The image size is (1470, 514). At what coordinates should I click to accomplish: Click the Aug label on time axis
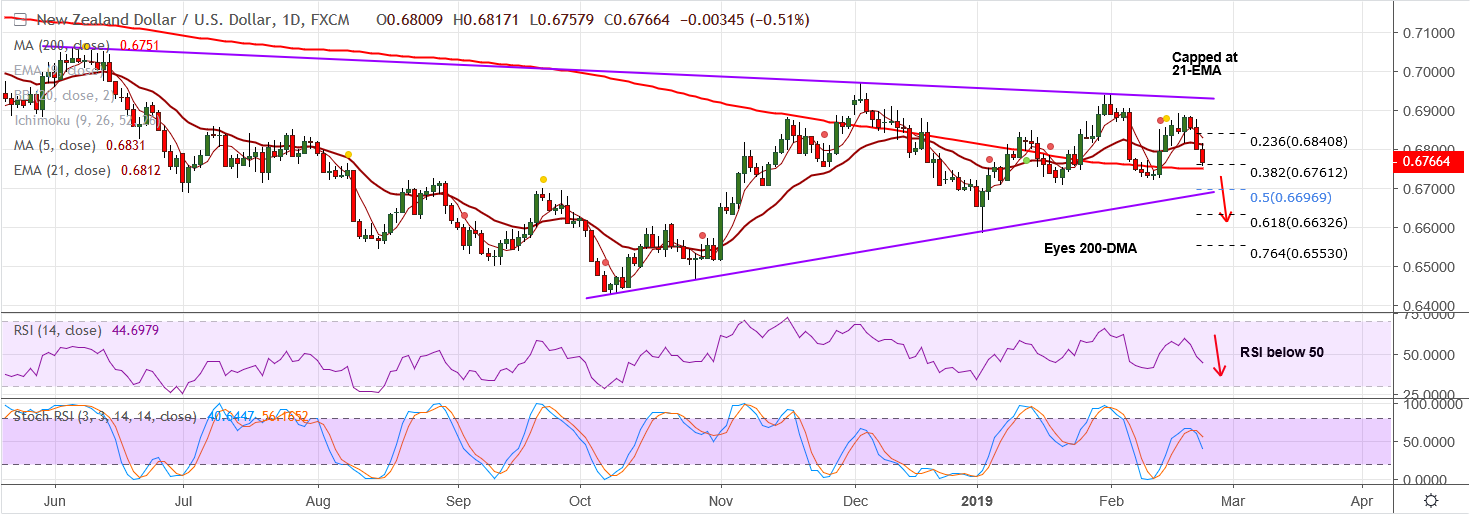coord(318,499)
